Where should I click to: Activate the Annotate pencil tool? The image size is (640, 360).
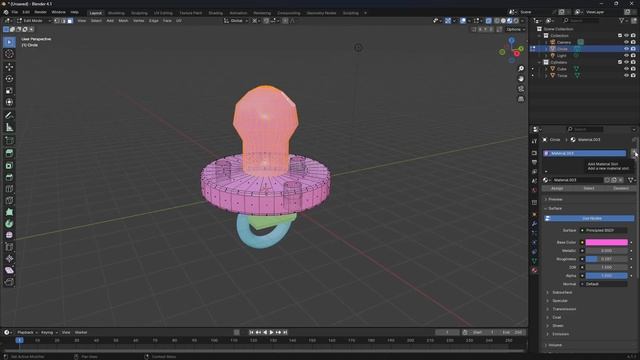pos(9,116)
